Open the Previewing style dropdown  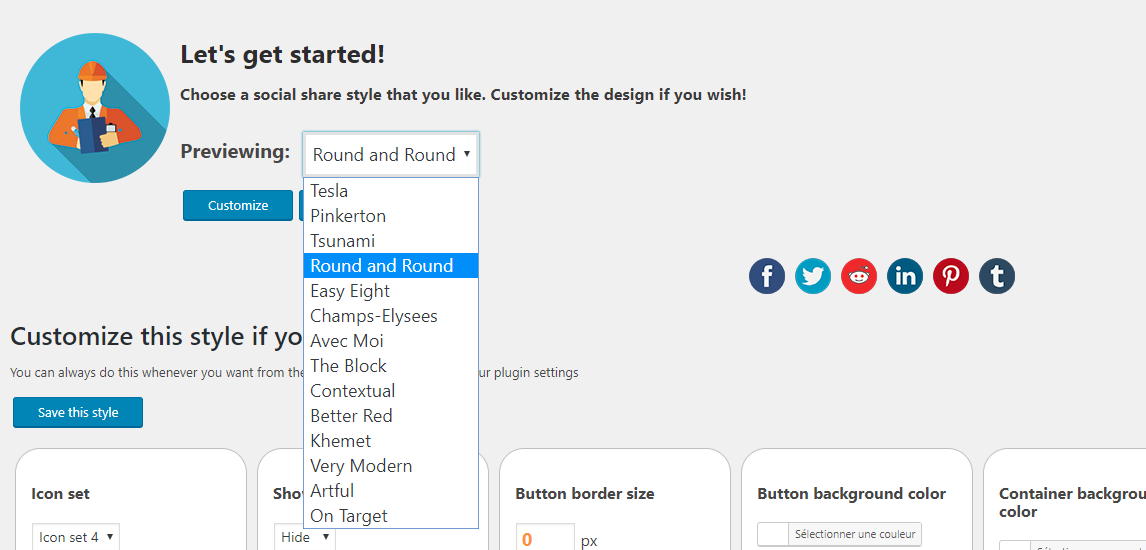392,154
